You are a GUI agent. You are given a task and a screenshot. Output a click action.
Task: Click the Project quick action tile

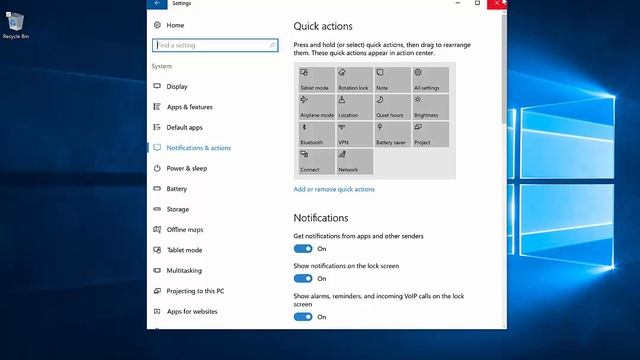[x=431, y=134]
